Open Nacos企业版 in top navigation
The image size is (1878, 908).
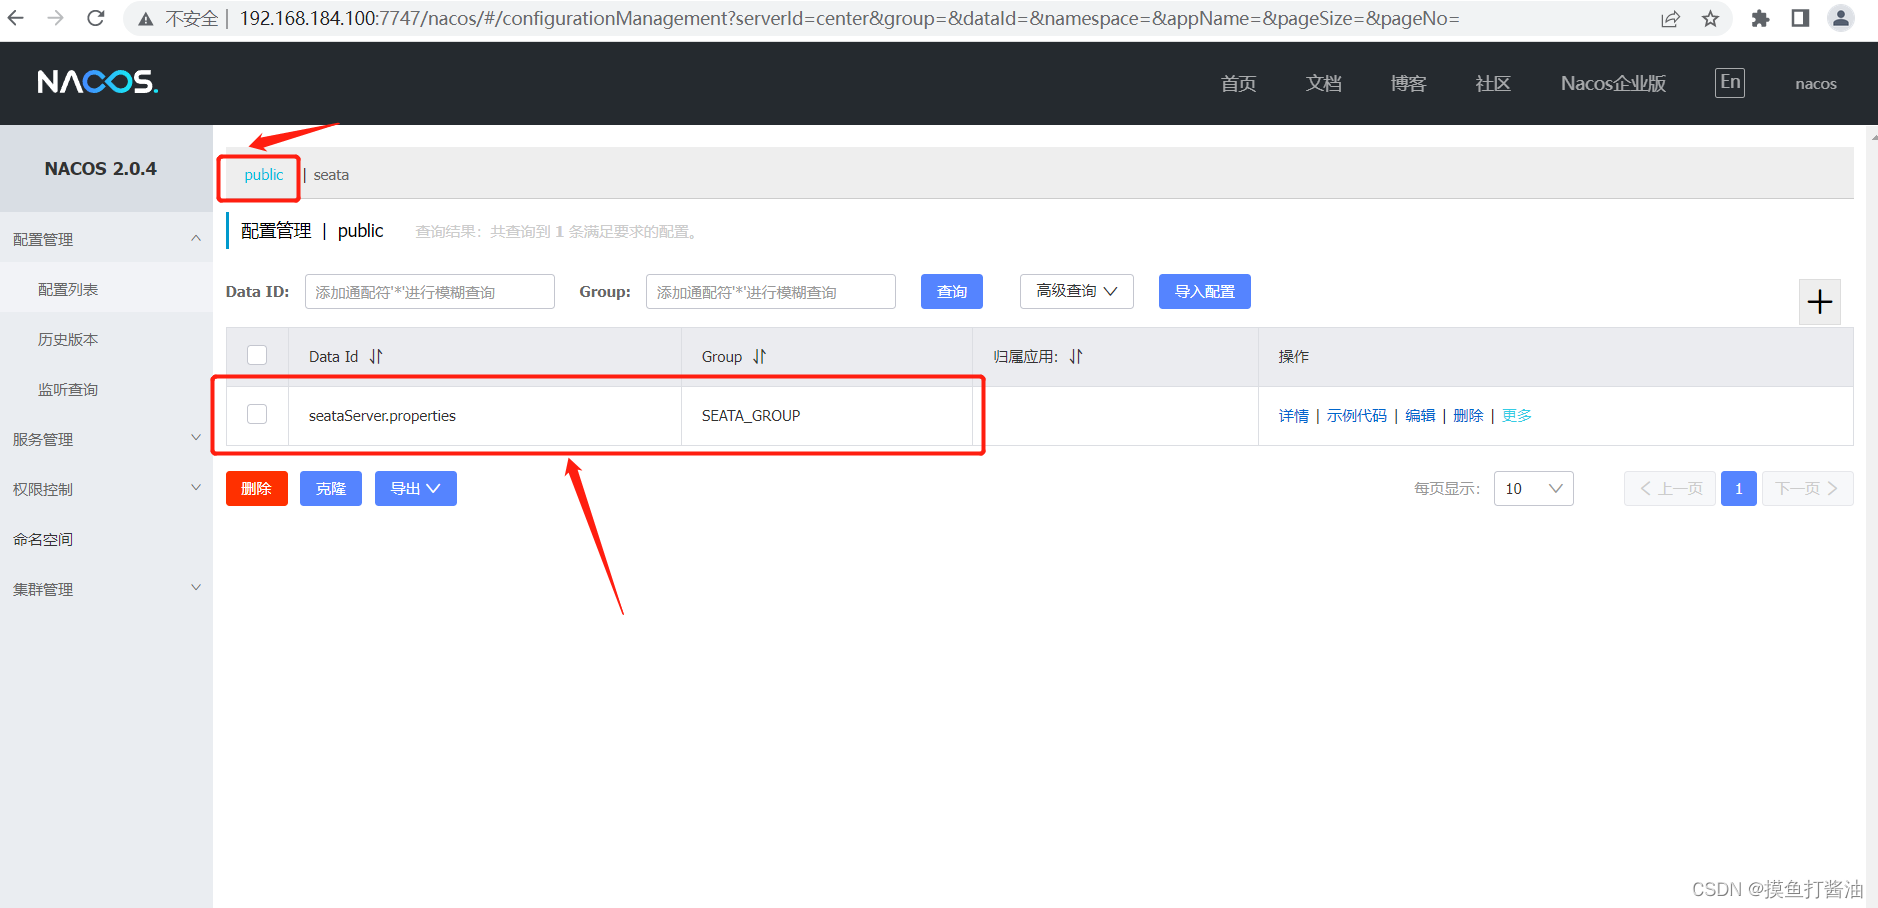pos(1613,83)
